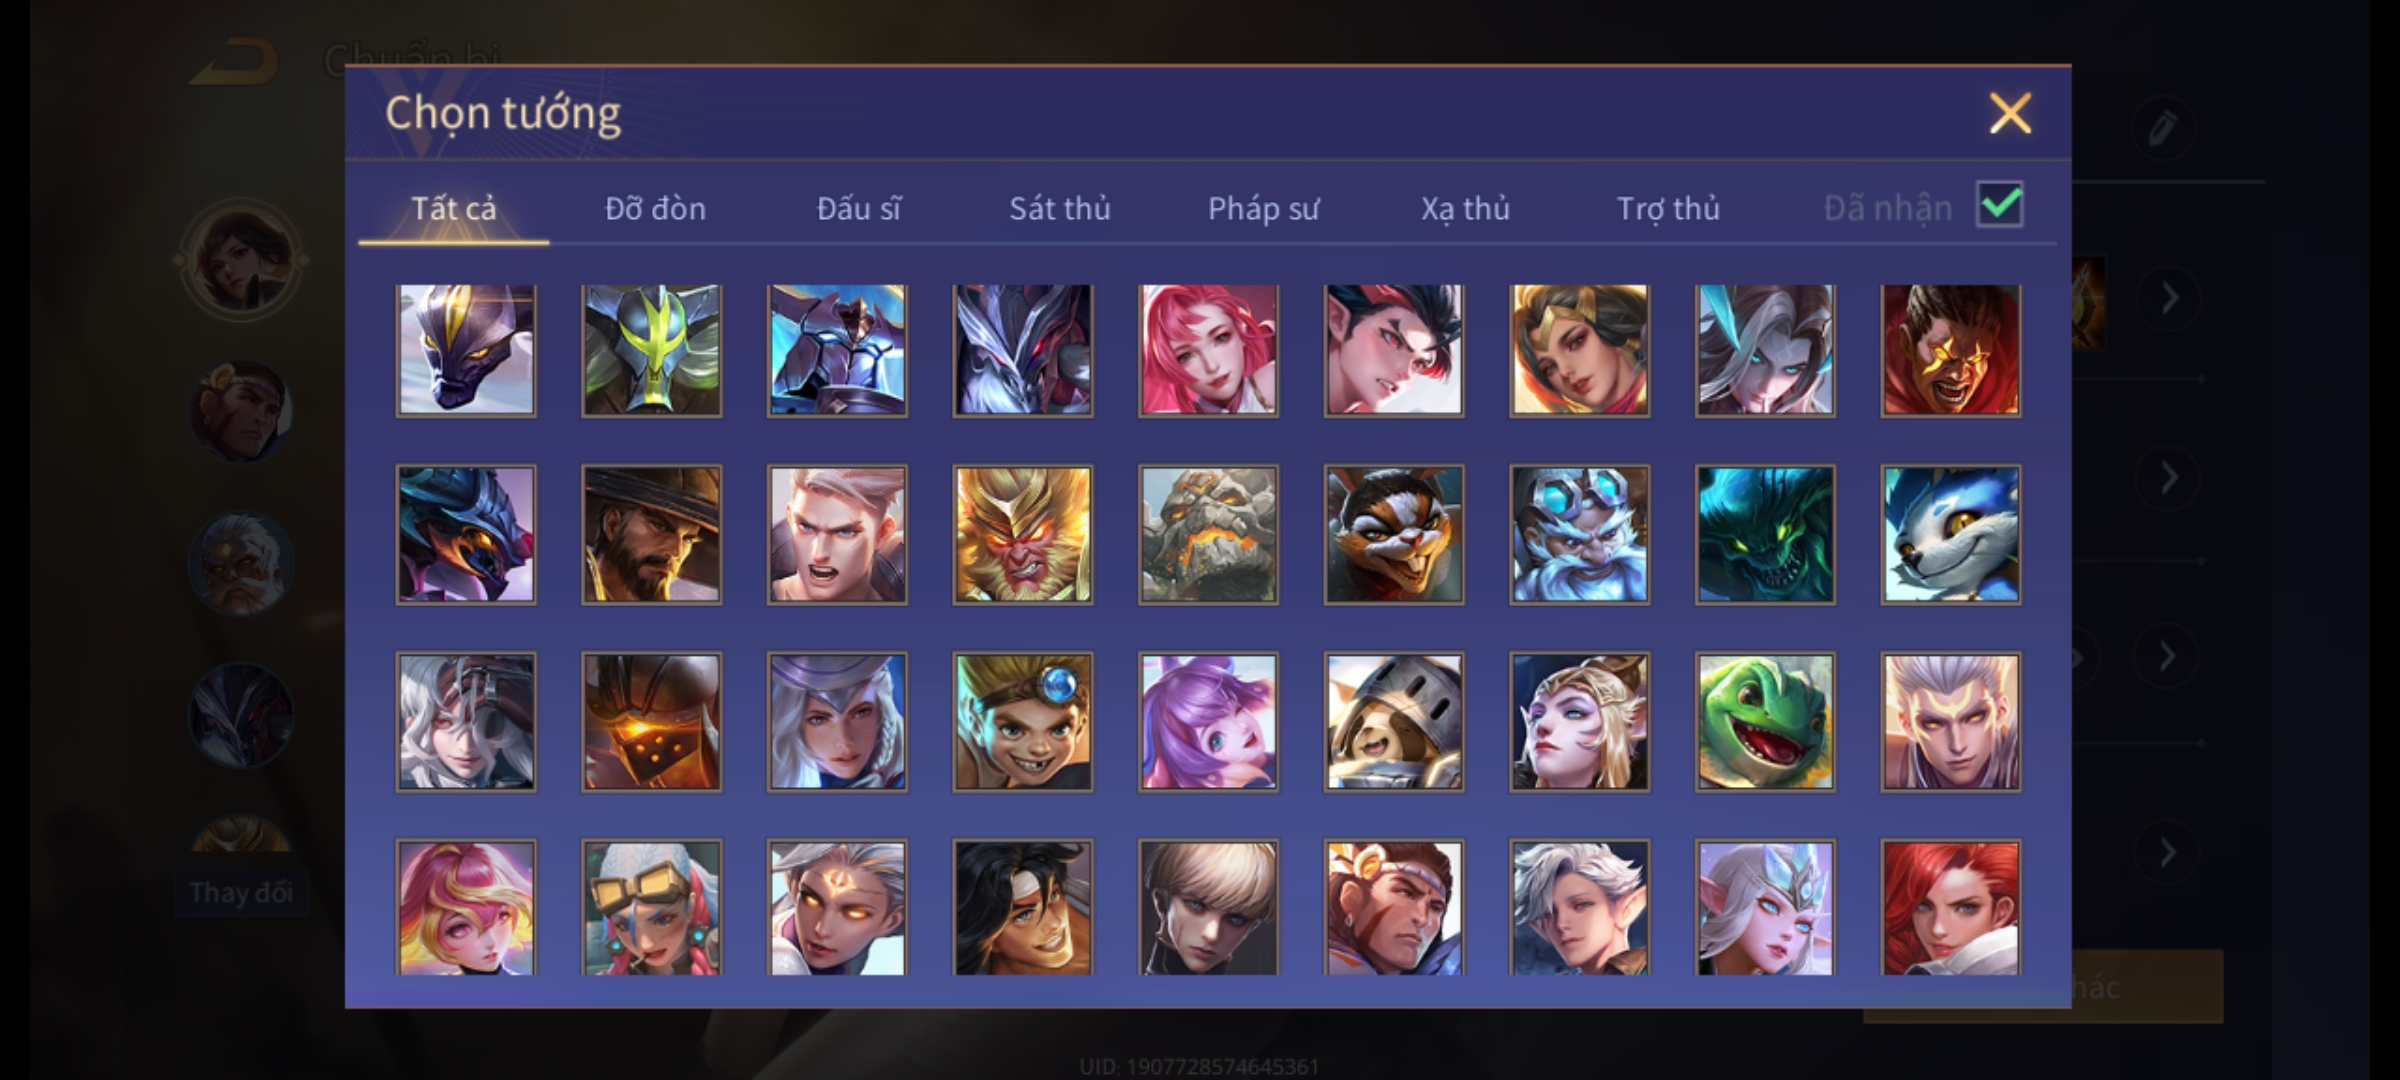Pick the blue-bearded dwarf with goggles
2400x1080 pixels.
point(1579,535)
